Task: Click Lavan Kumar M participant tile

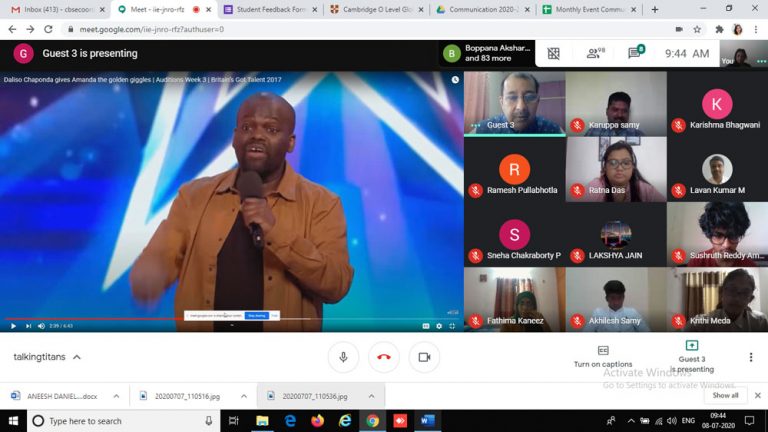Action: click(718, 169)
